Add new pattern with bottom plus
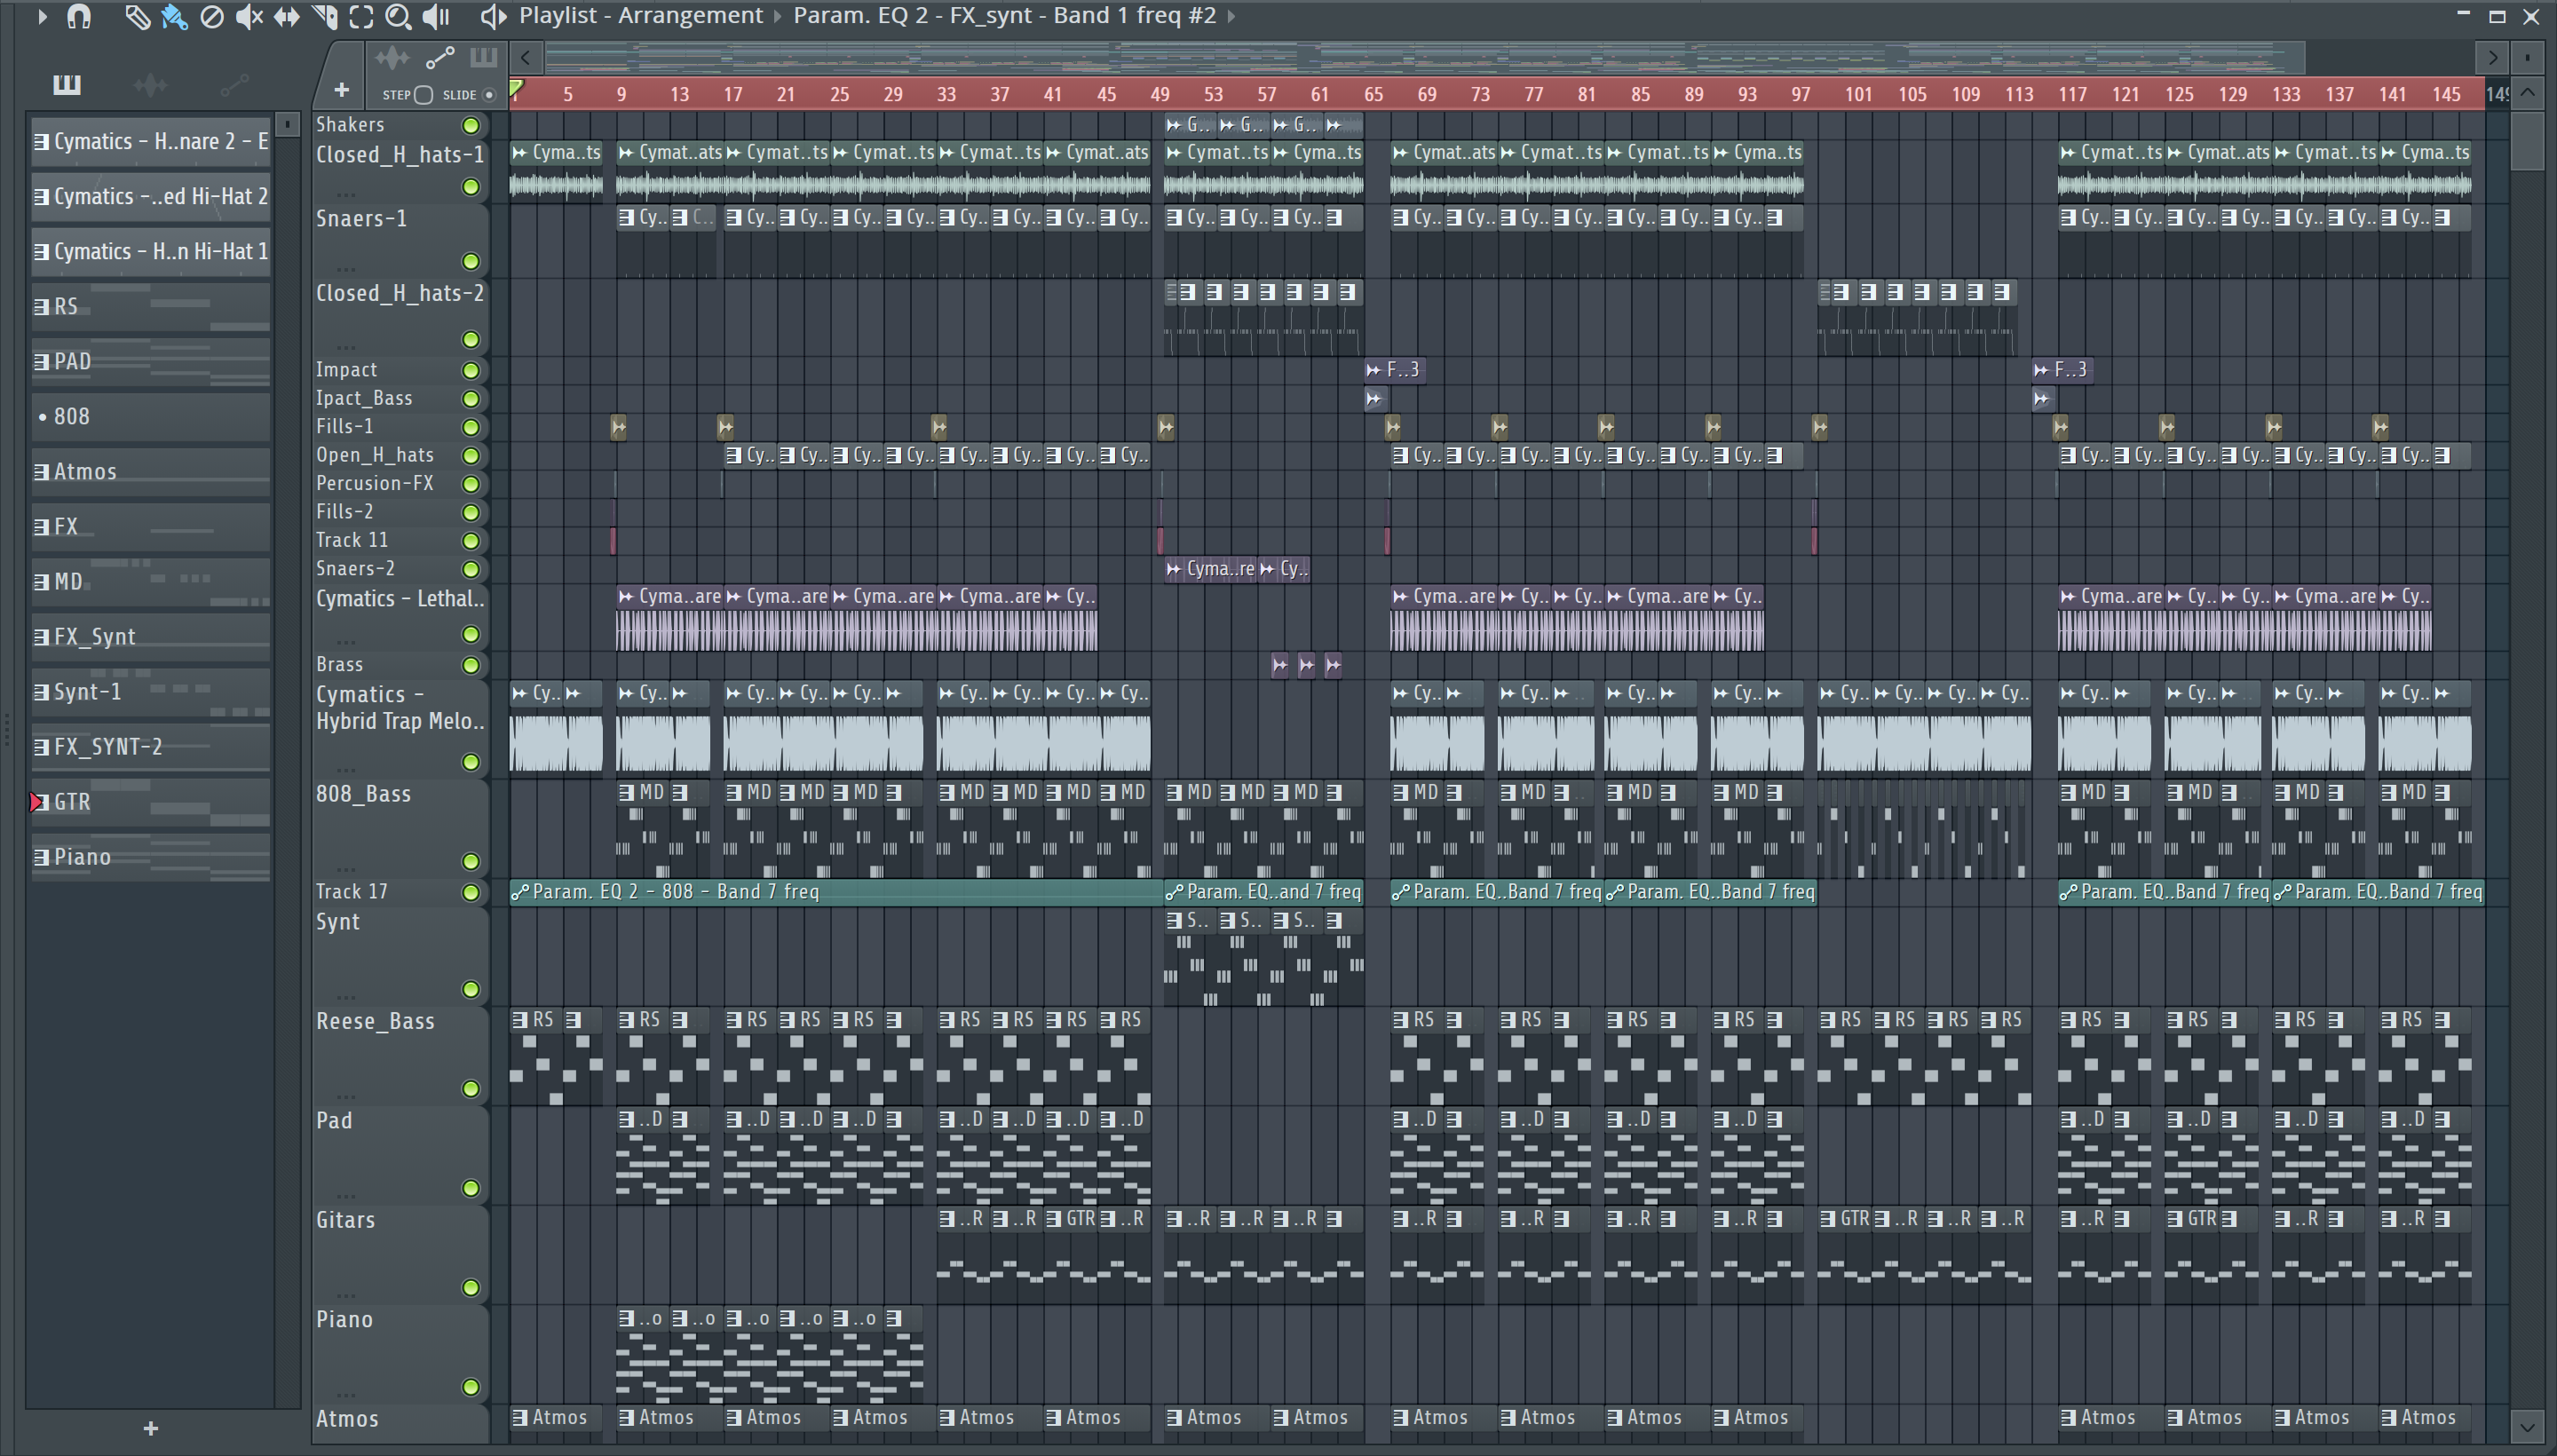 150,1429
